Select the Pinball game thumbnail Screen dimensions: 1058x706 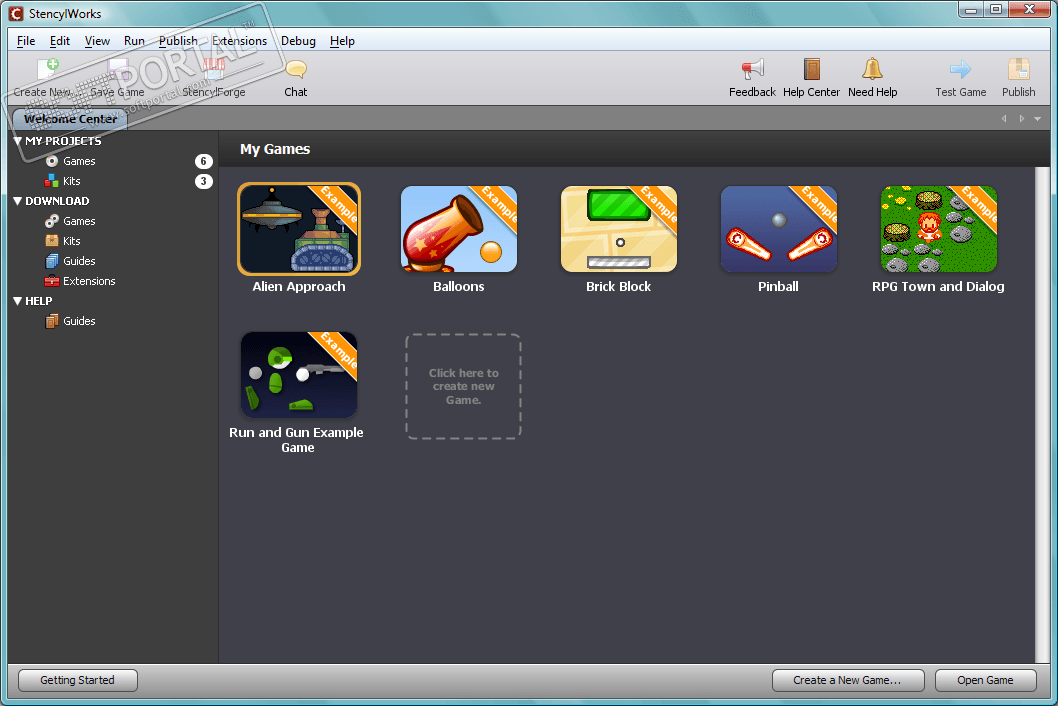coord(779,229)
